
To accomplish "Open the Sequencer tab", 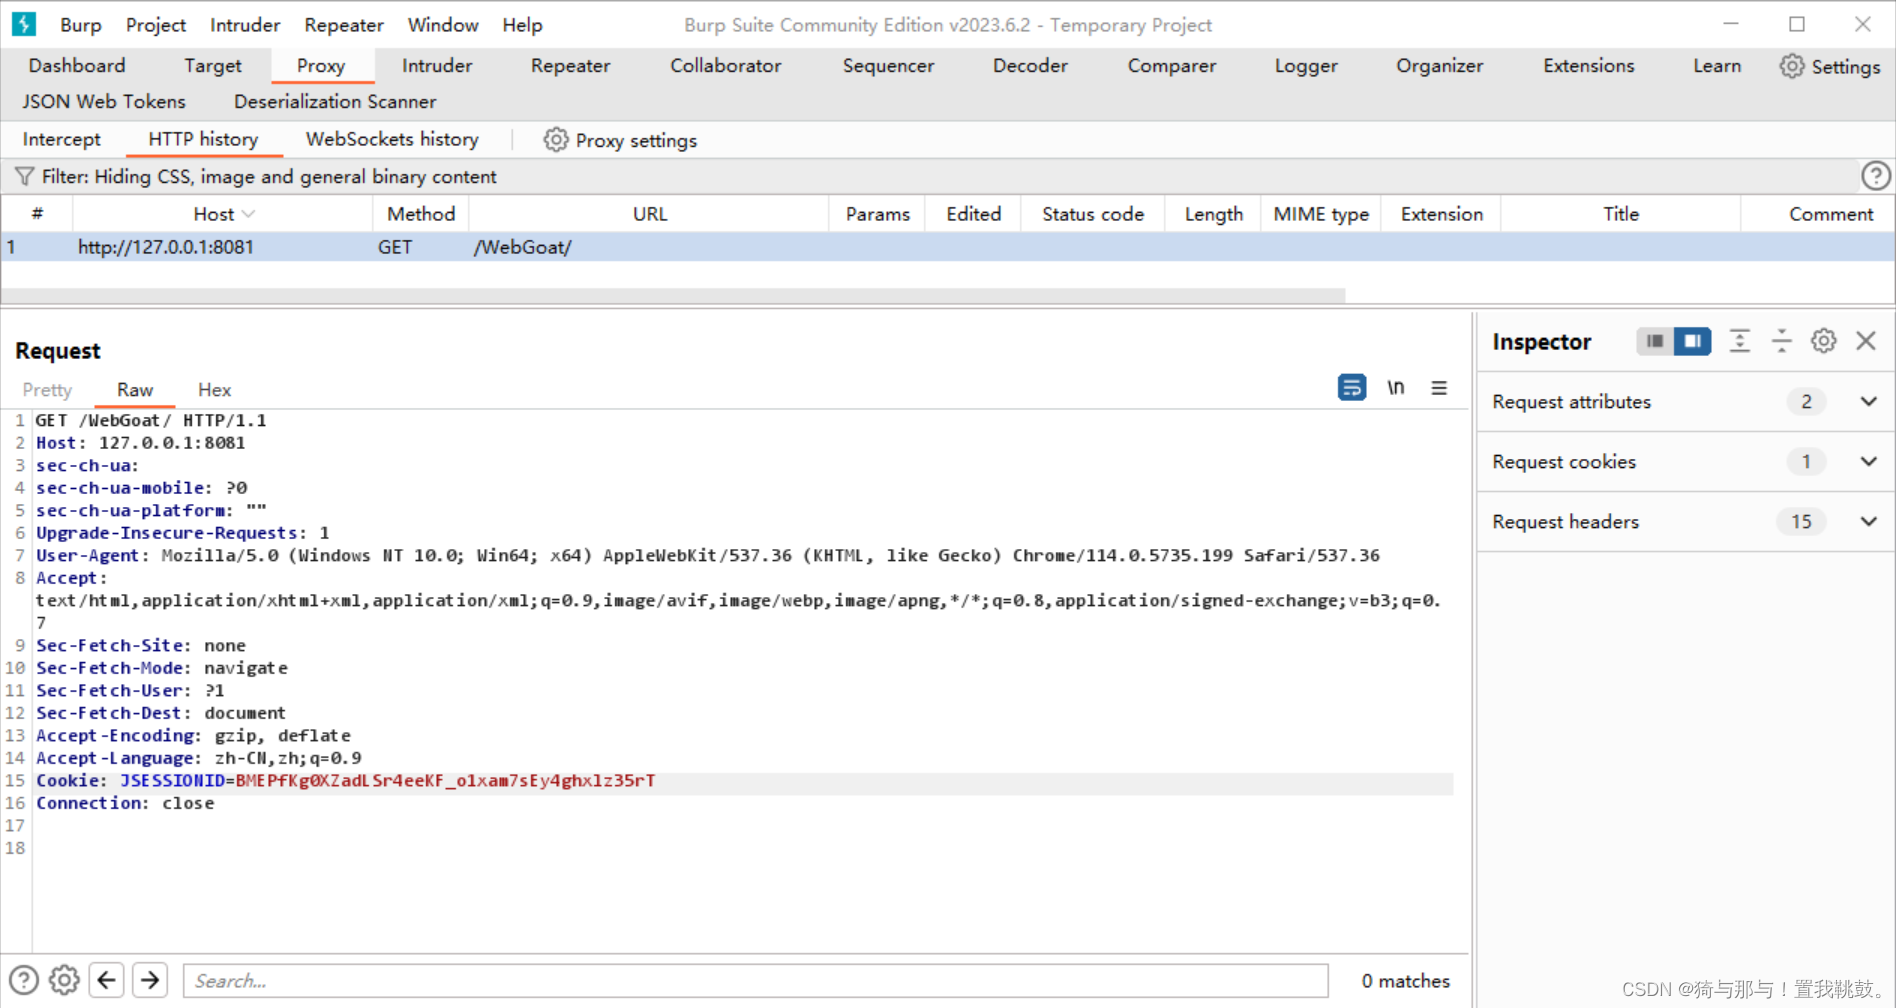I will coord(888,66).
